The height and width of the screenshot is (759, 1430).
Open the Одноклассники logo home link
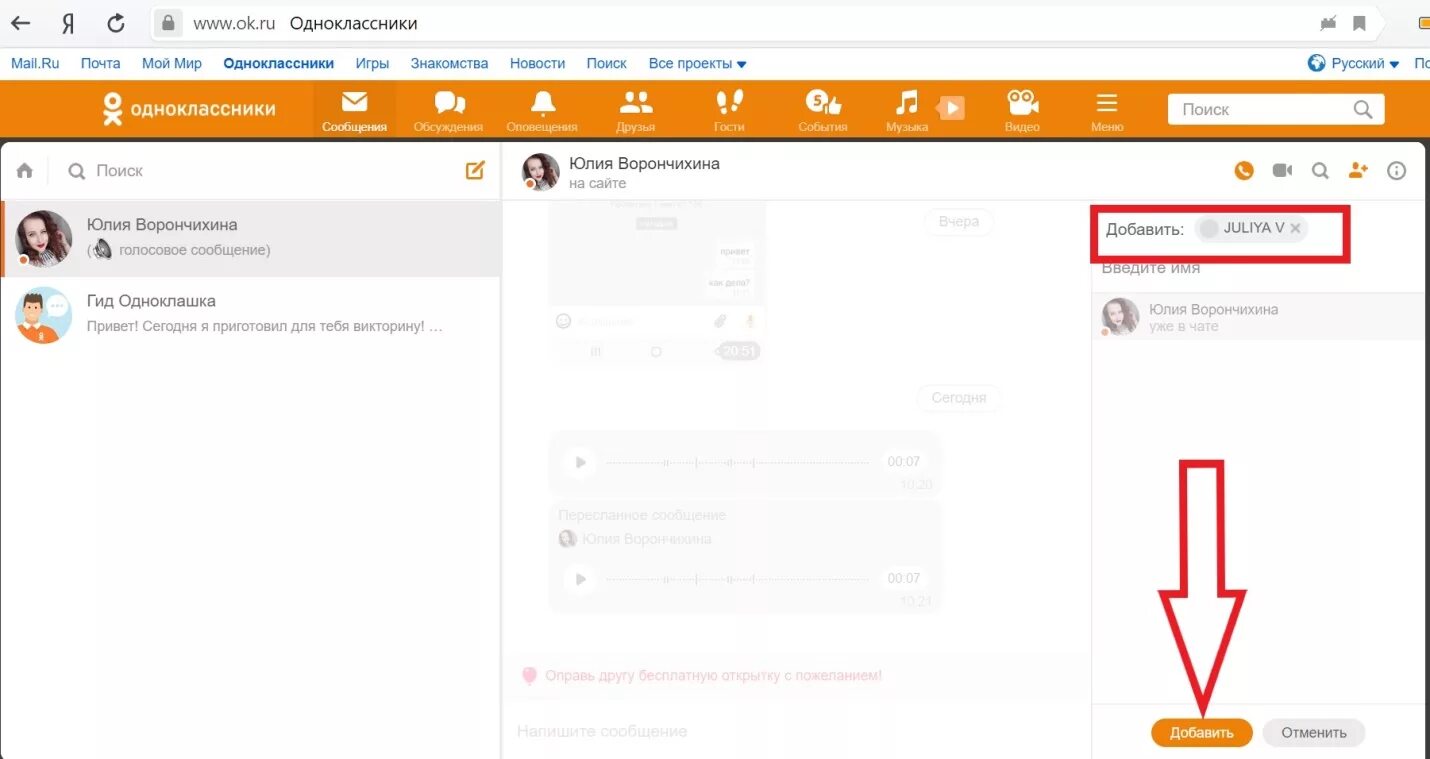coord(189,109)
